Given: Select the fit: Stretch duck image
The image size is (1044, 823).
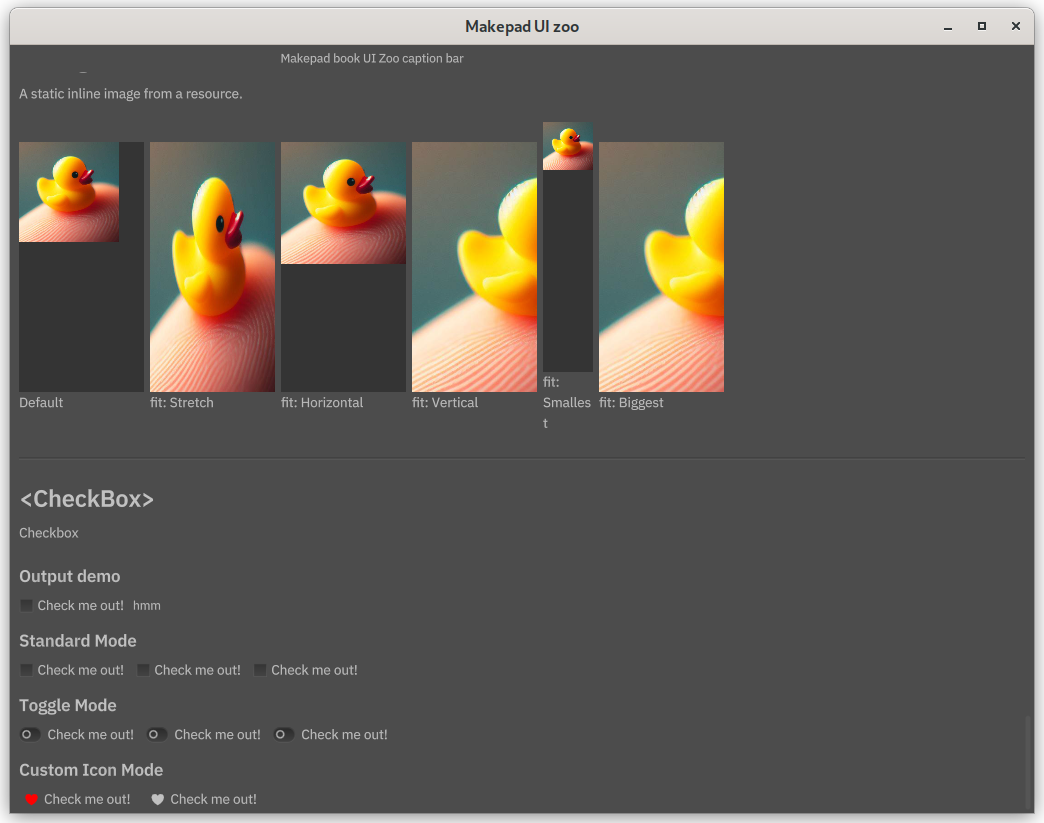Looking at the screenshot, I should [x=212, y=267].
